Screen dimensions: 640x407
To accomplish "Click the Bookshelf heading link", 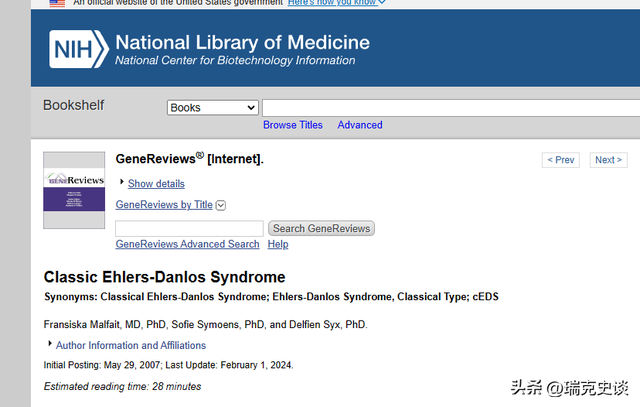I will [x=73, y=105].
